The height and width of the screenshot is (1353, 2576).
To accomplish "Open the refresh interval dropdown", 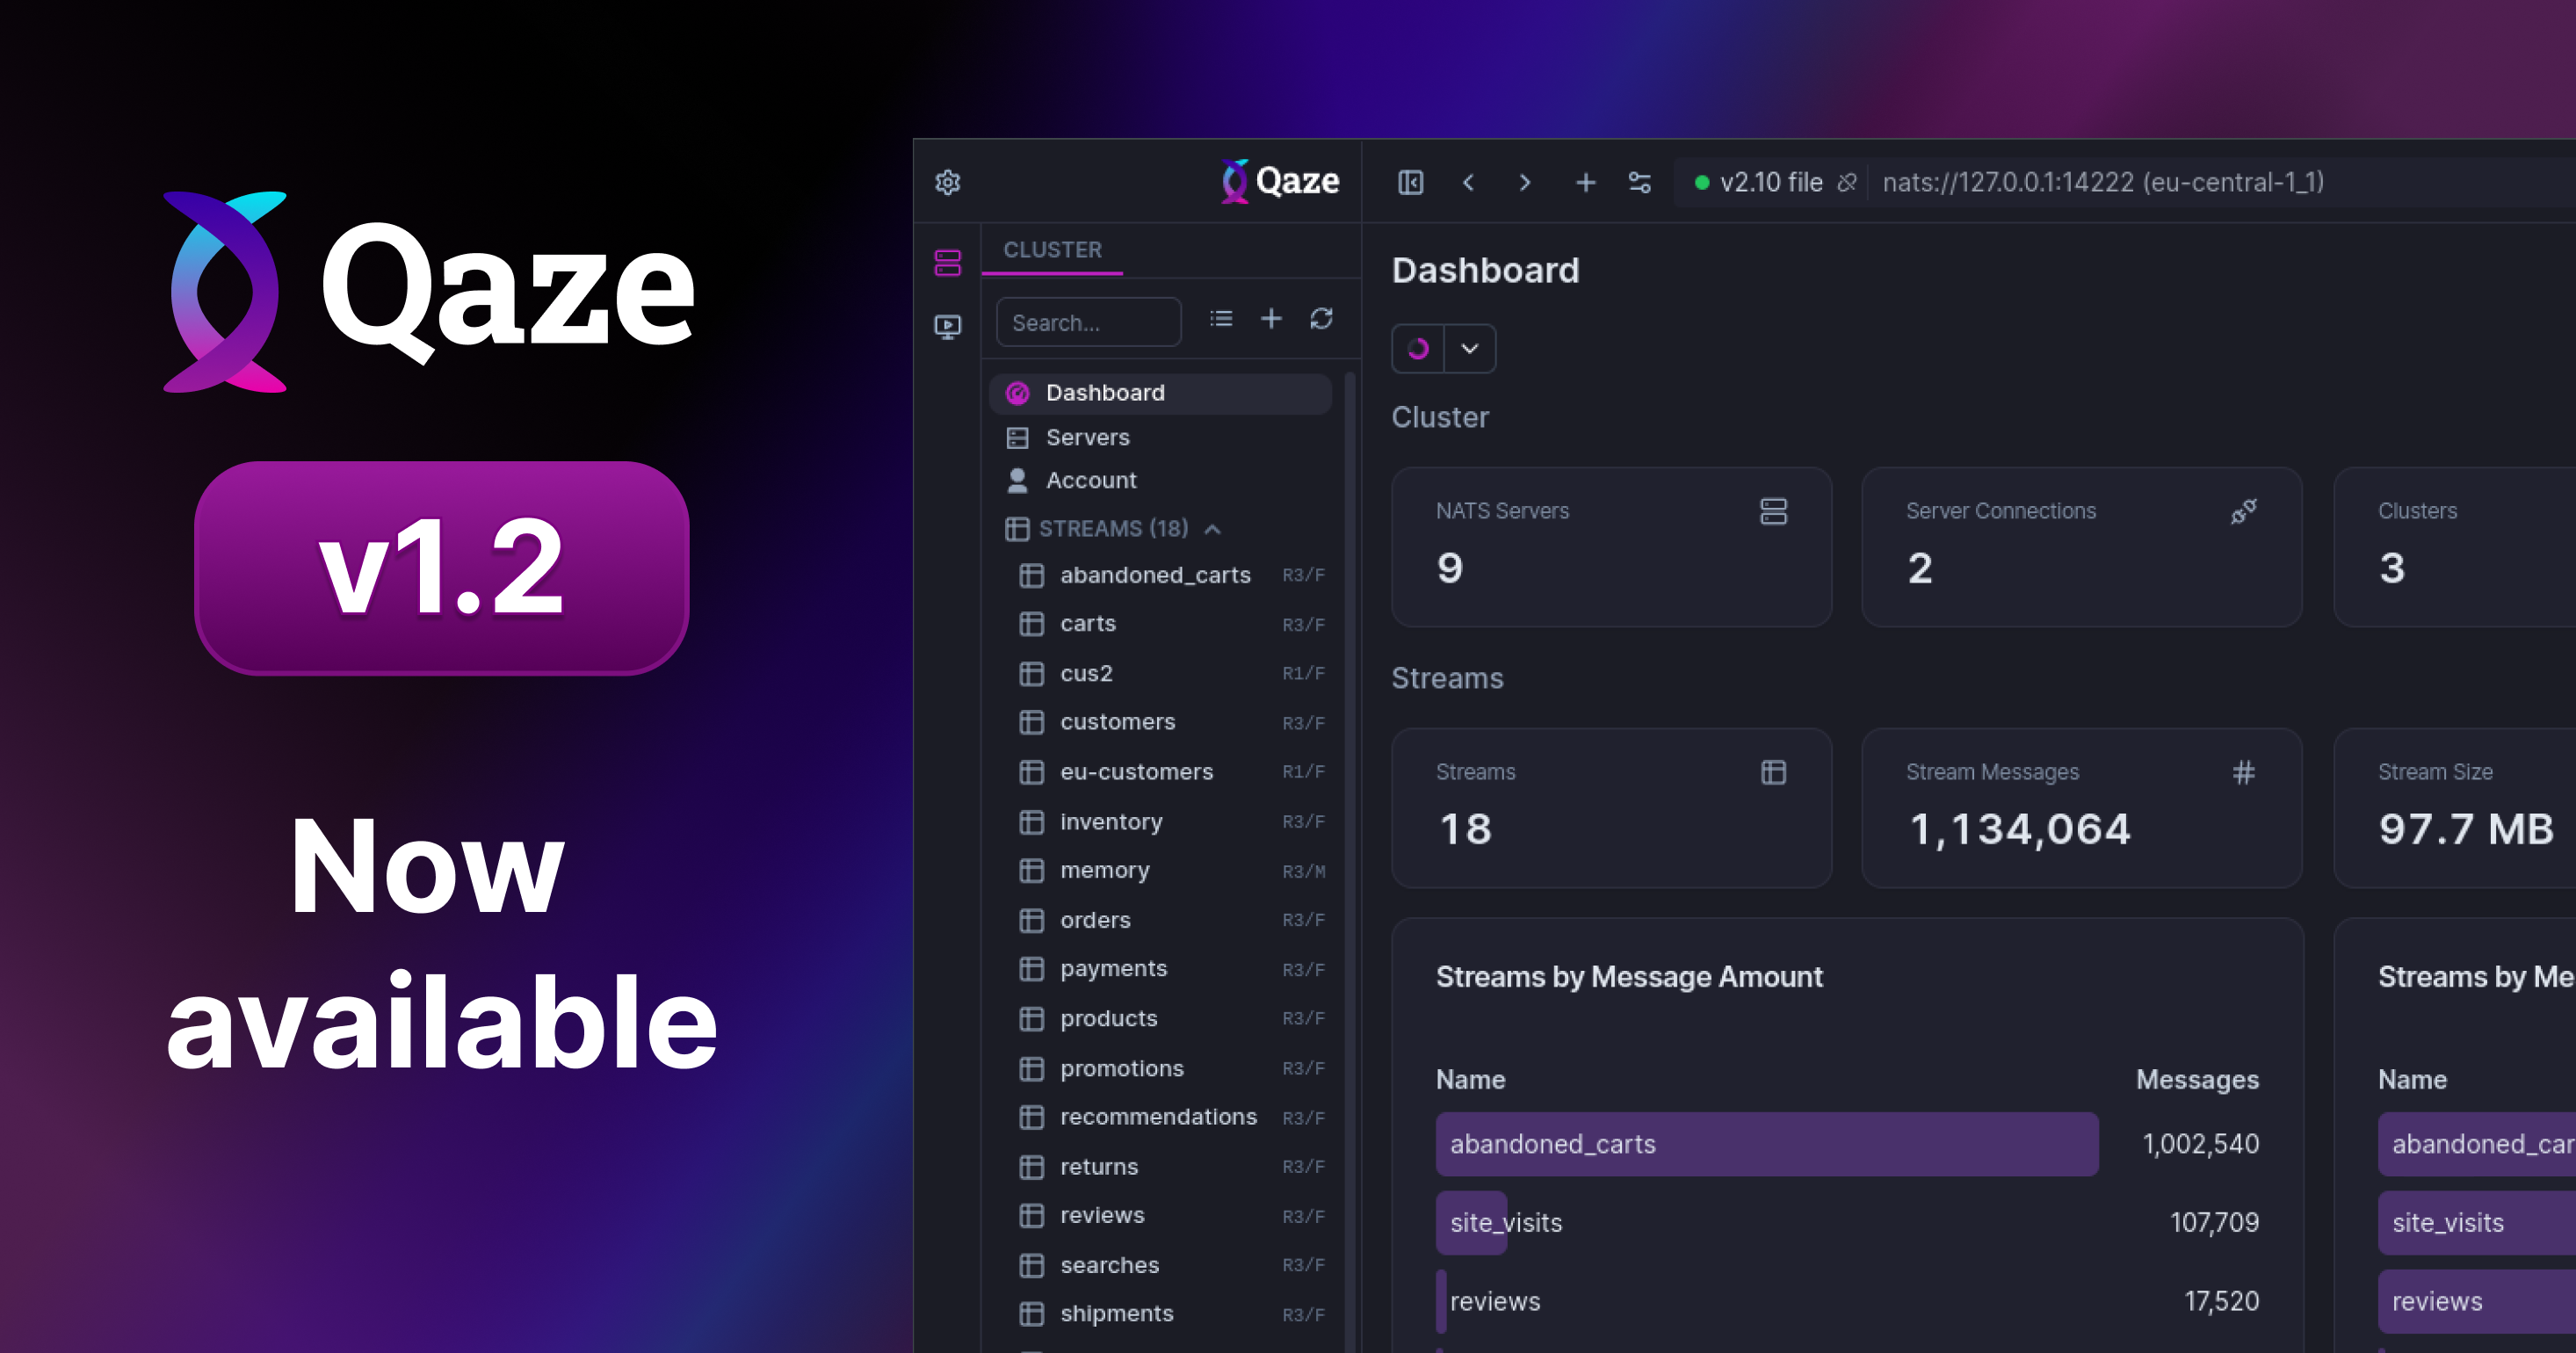I will (x=1470, y=349).
